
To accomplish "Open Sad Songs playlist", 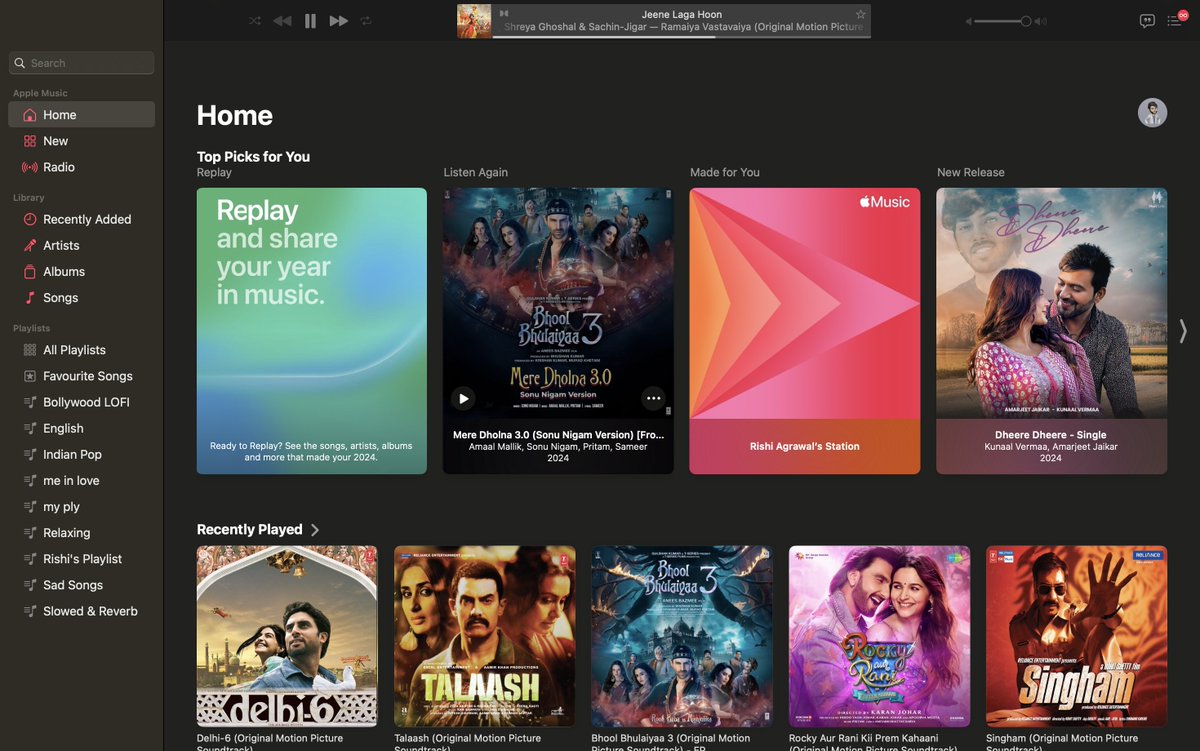I will (x=82, y=585).
